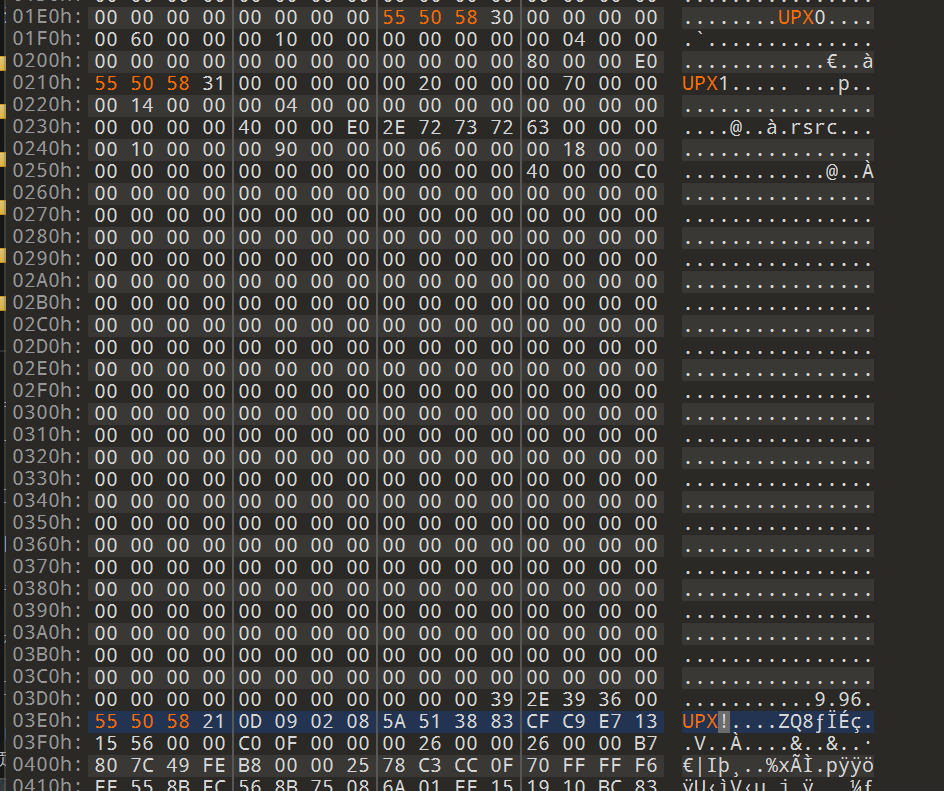
Task: Click byte 13 in row 03E0h
Action: tap(645, 721)
